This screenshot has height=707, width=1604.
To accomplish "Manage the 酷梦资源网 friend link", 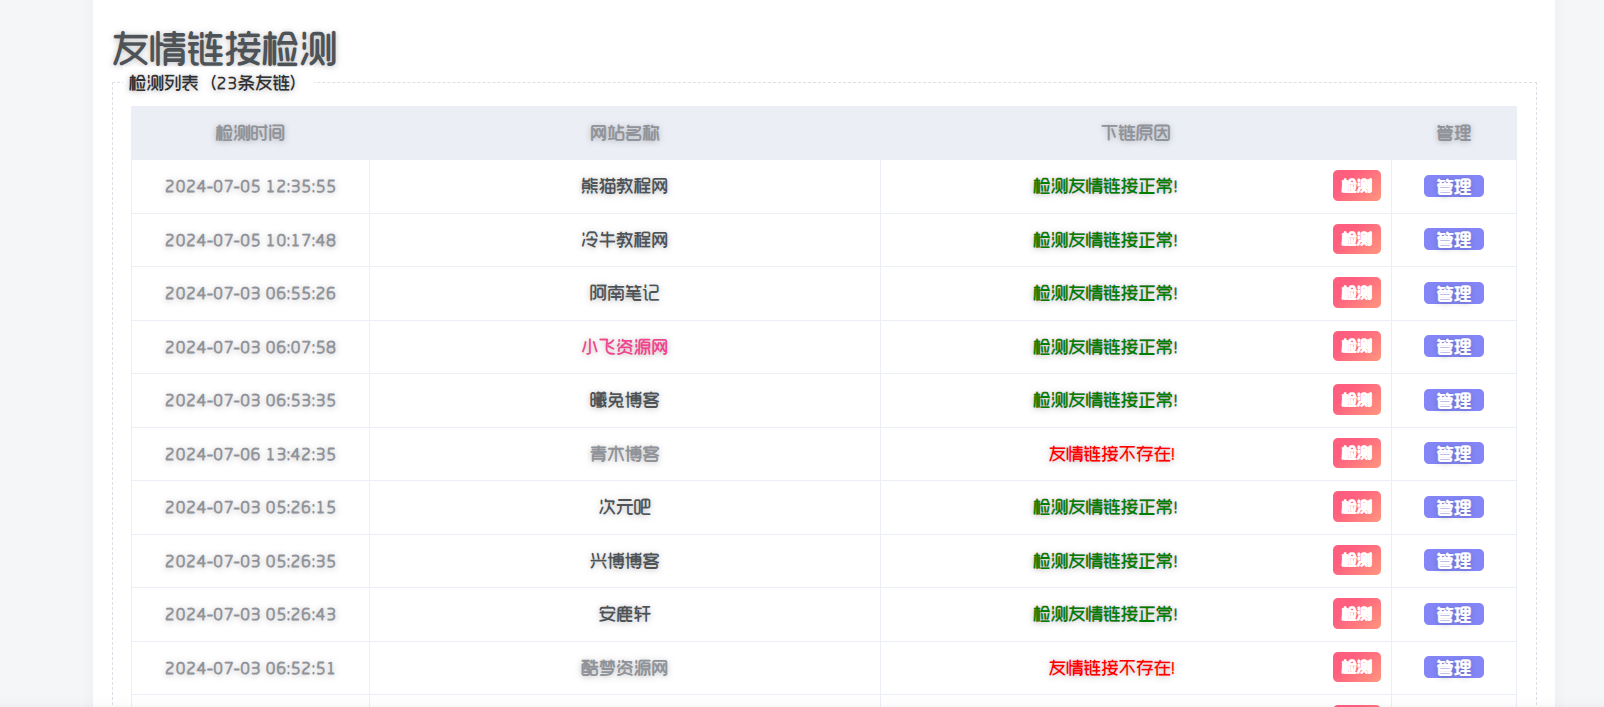I will tap(1453, 668).
